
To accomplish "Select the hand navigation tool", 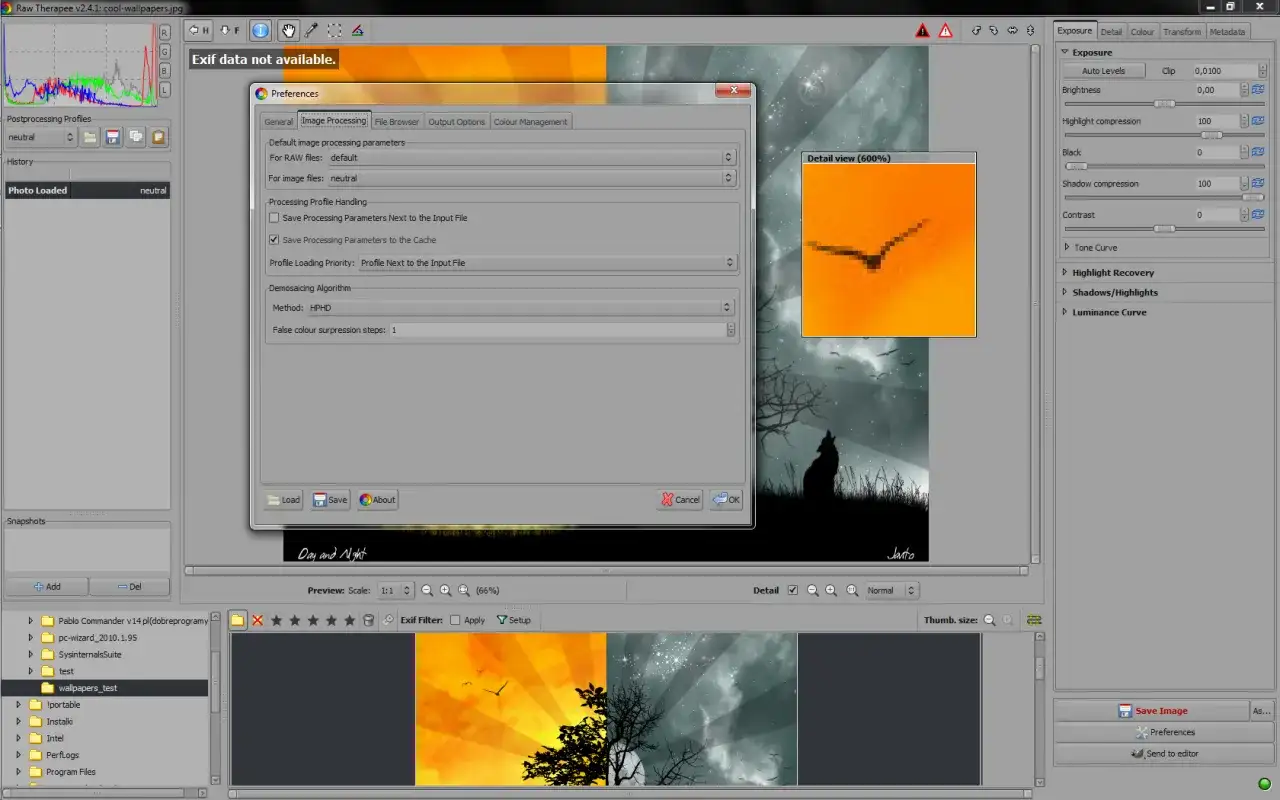I will (288, 30).
